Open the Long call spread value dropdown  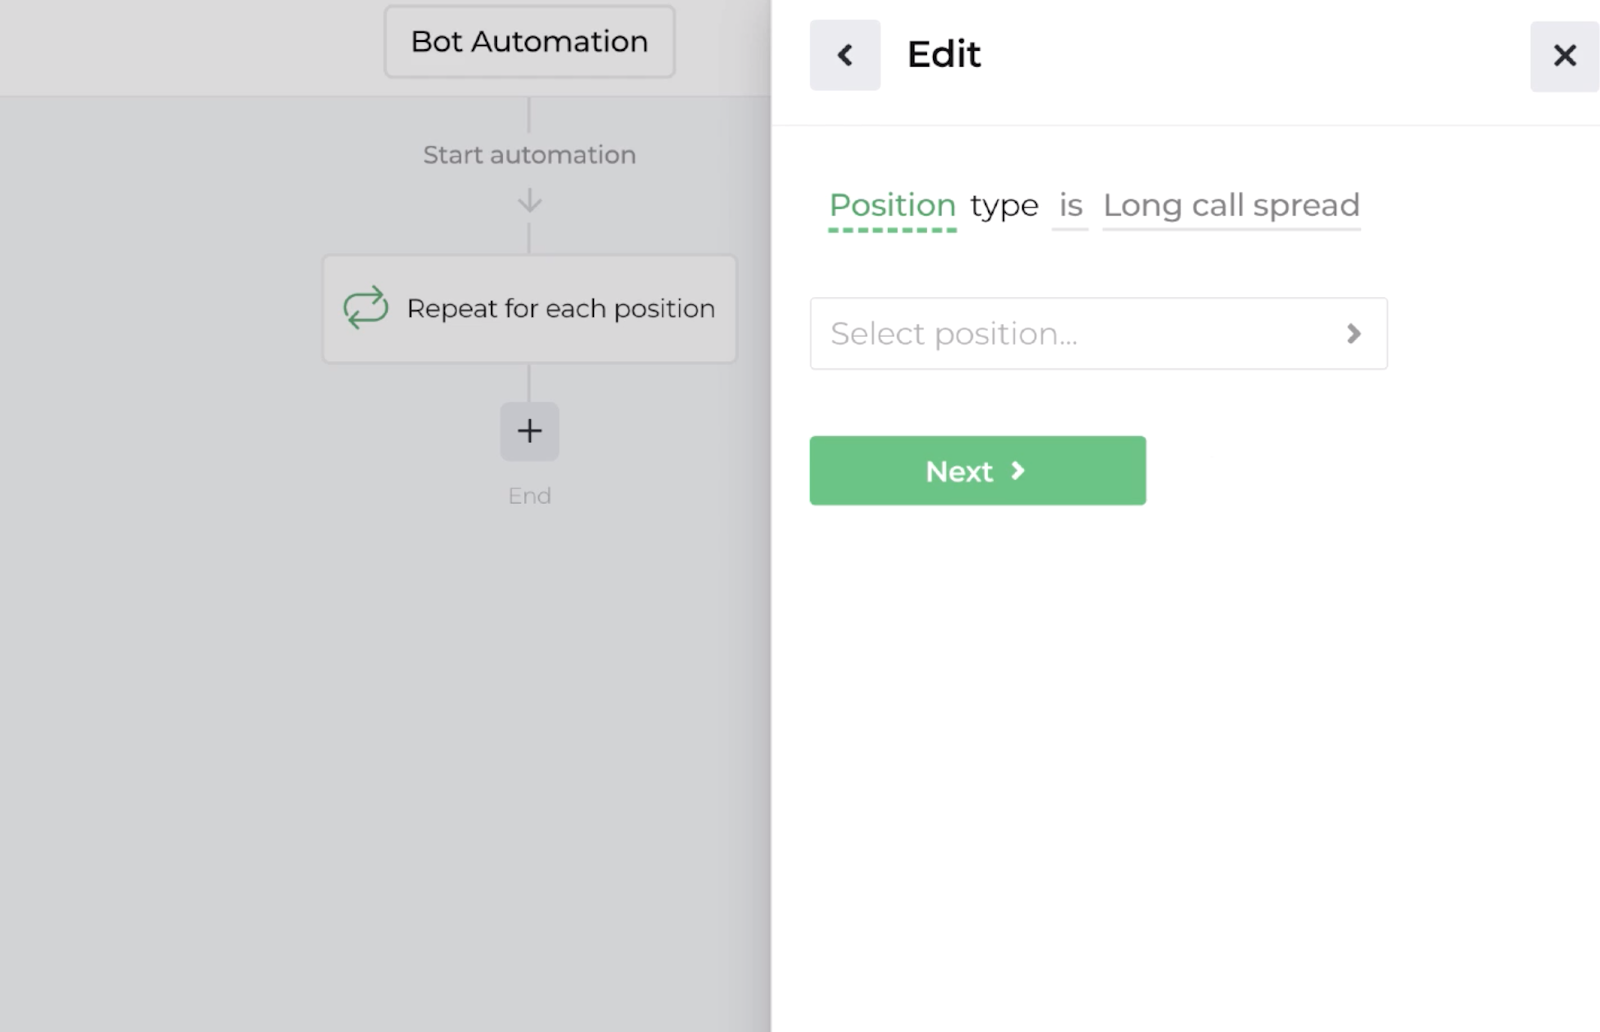coord(1231,206)
